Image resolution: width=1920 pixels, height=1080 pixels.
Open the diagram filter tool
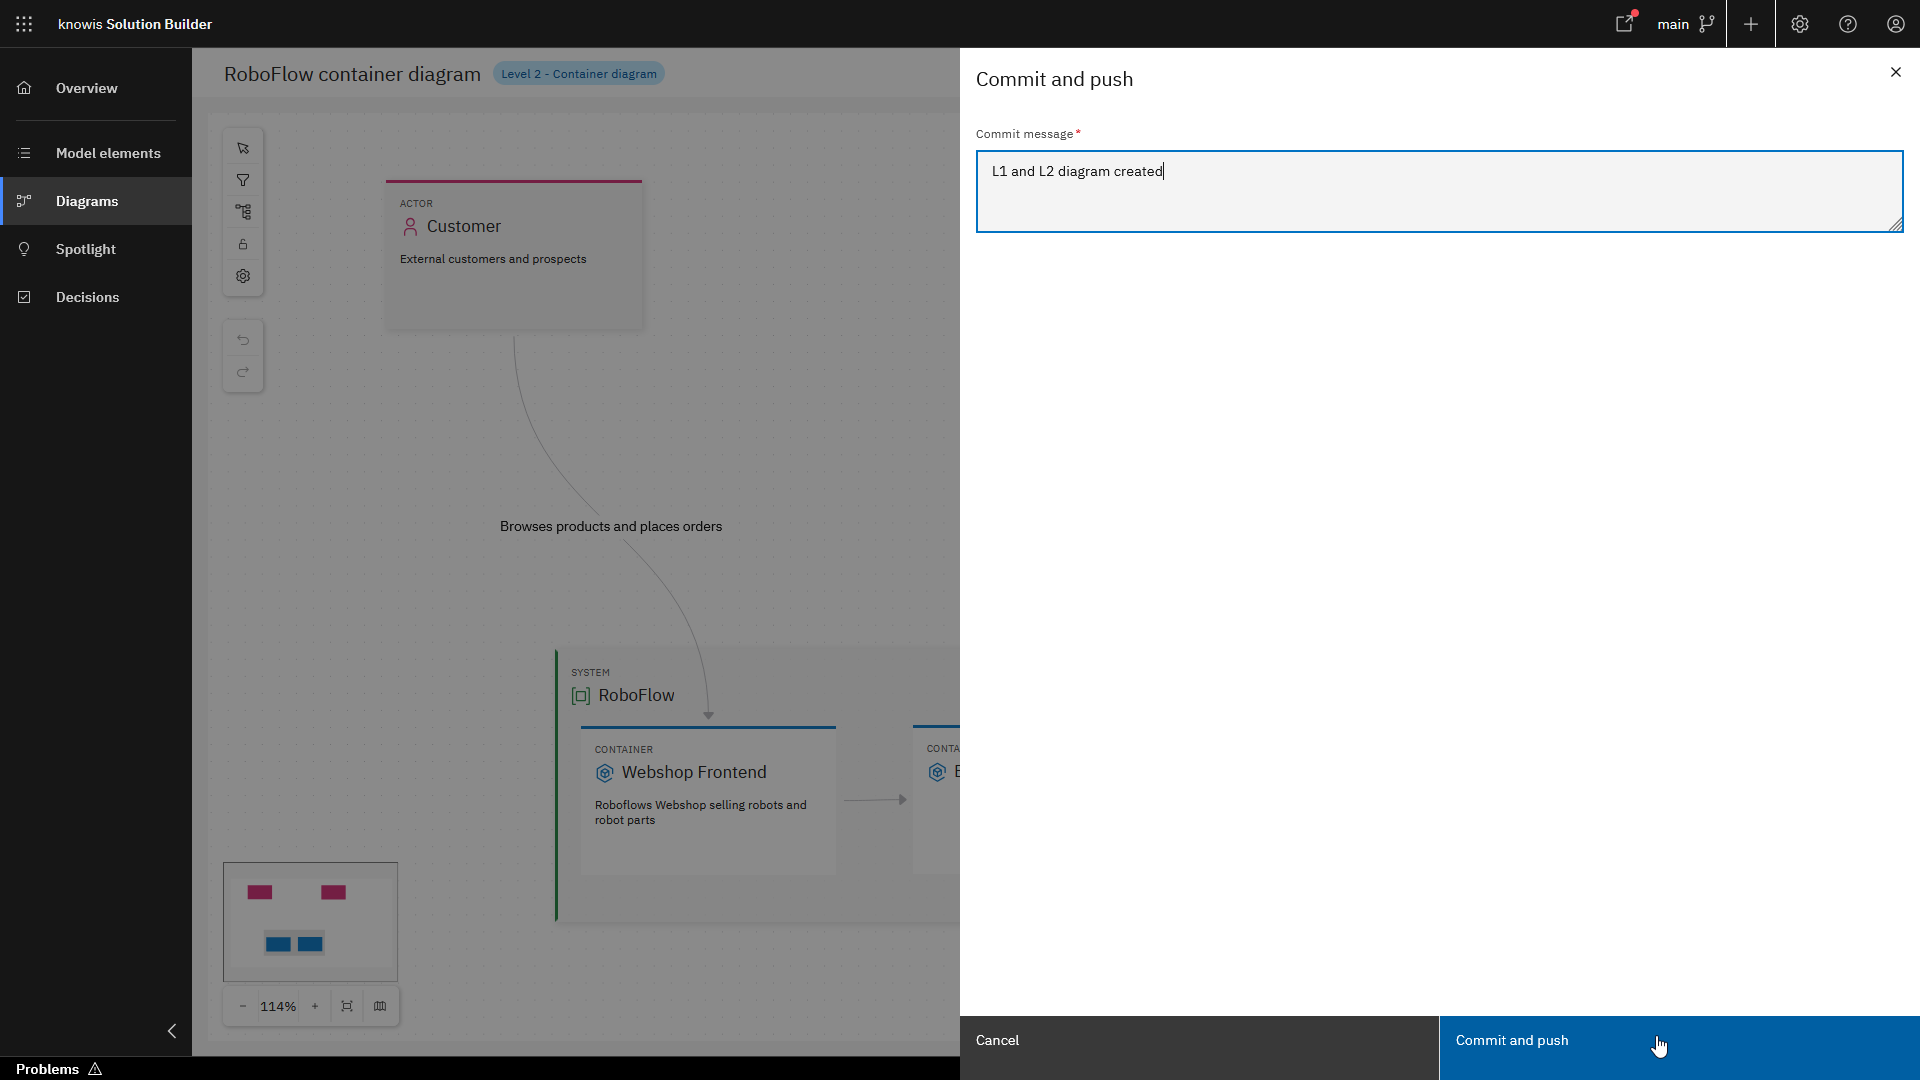coord(243,179)
